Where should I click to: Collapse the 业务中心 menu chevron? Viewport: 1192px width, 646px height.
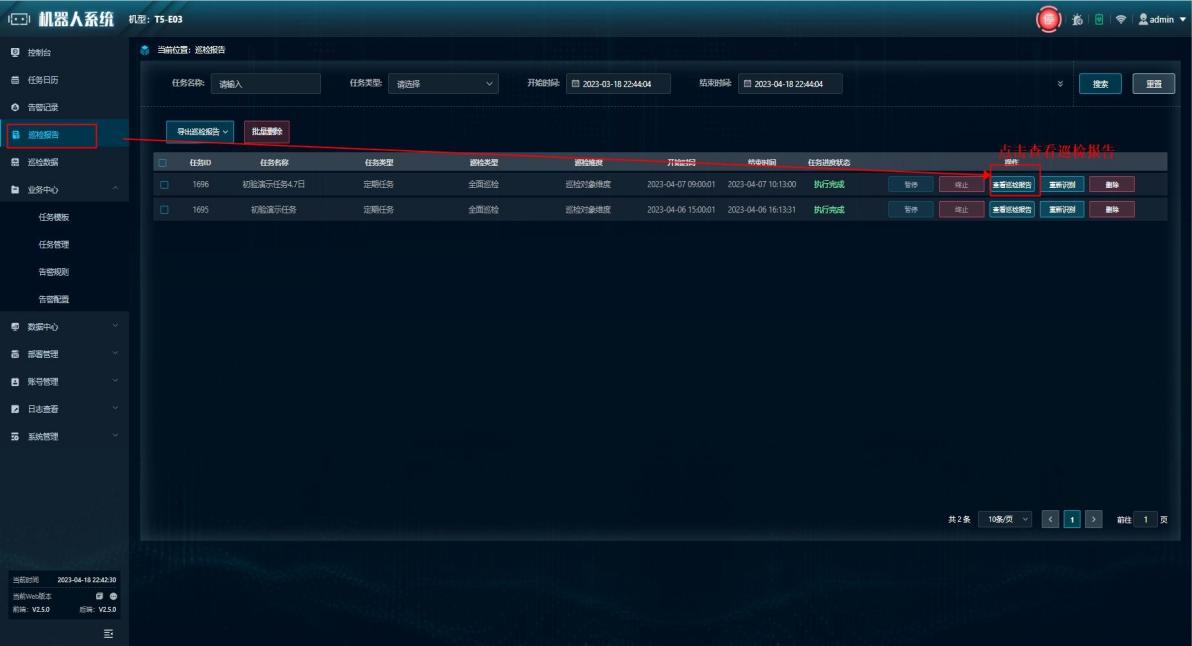pyautogui.click(x=115, y=188)
